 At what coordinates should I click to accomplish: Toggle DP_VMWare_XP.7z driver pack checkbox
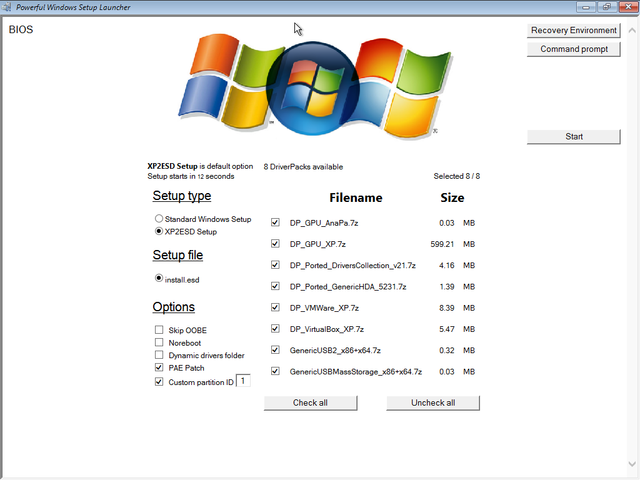[275, 308]
